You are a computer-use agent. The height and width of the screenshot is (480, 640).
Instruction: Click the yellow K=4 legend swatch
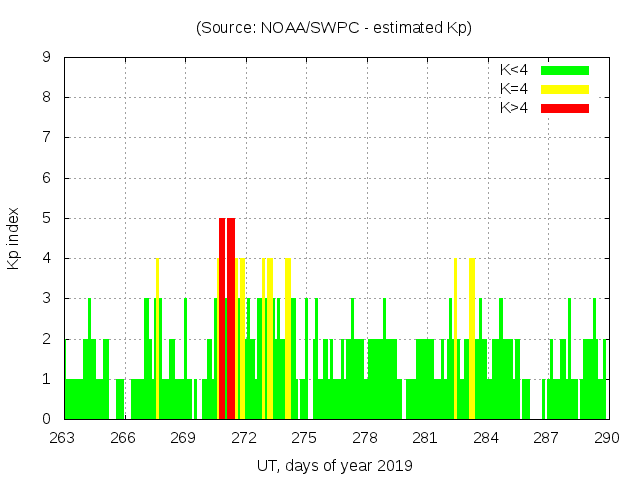pyautogui.click(x=565, y=89)
